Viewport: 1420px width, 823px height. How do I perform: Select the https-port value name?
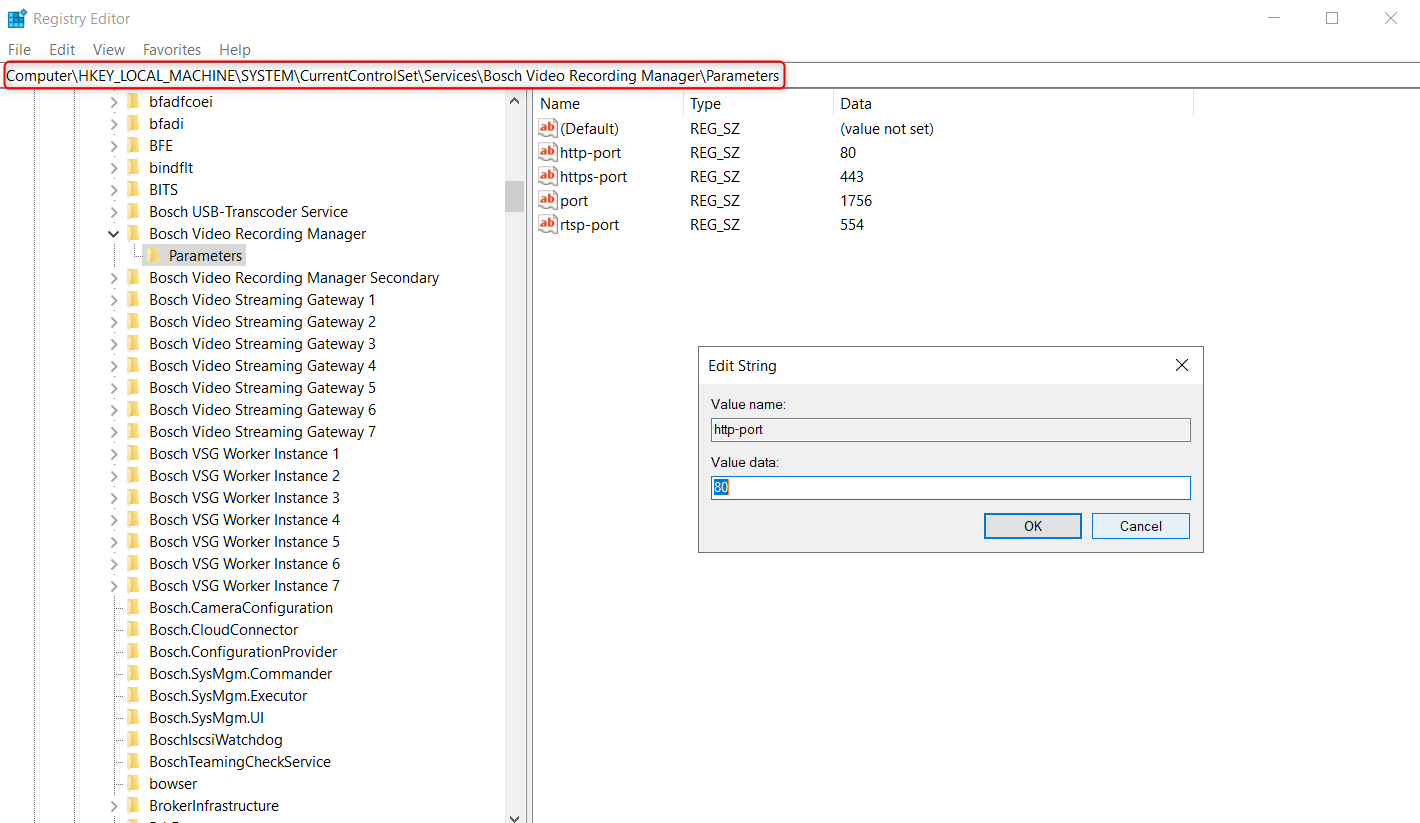point(594,176)
